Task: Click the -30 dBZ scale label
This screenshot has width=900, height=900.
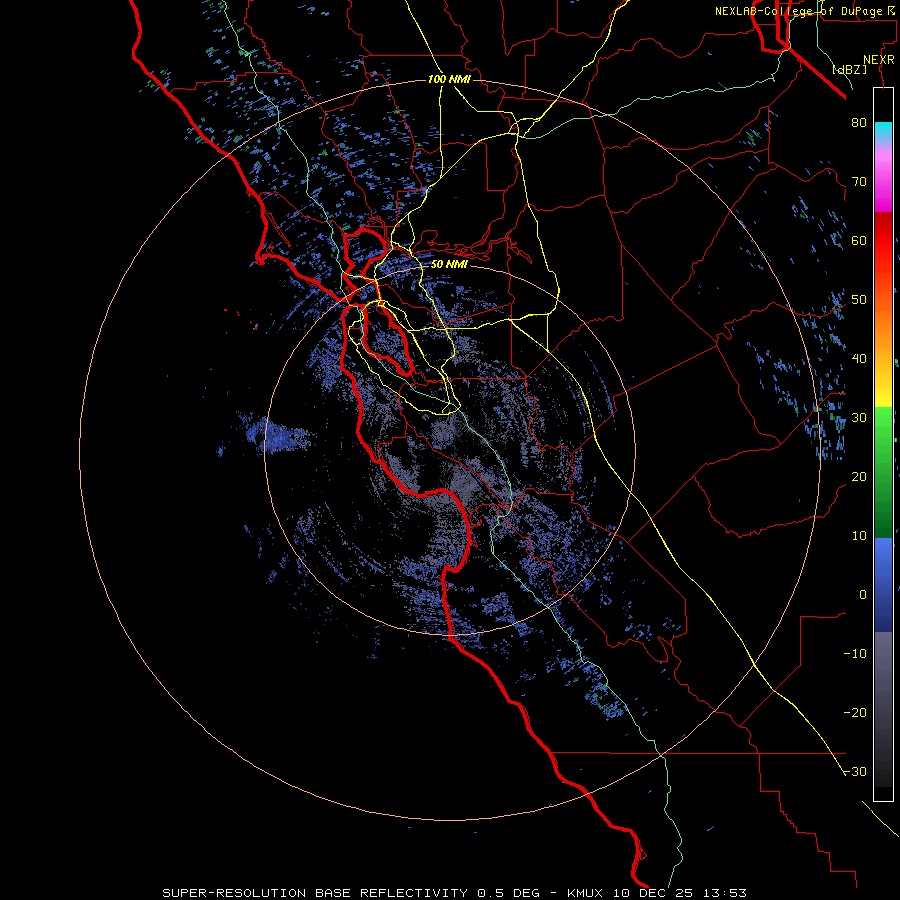Action: [855, 772]
